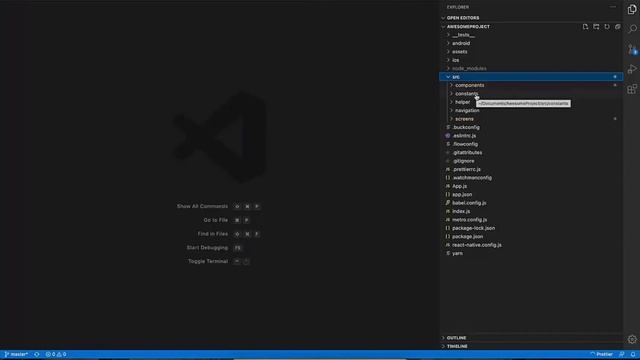Open the .eslintrc.js file
The image size is (640, 360).
point(531,136)
